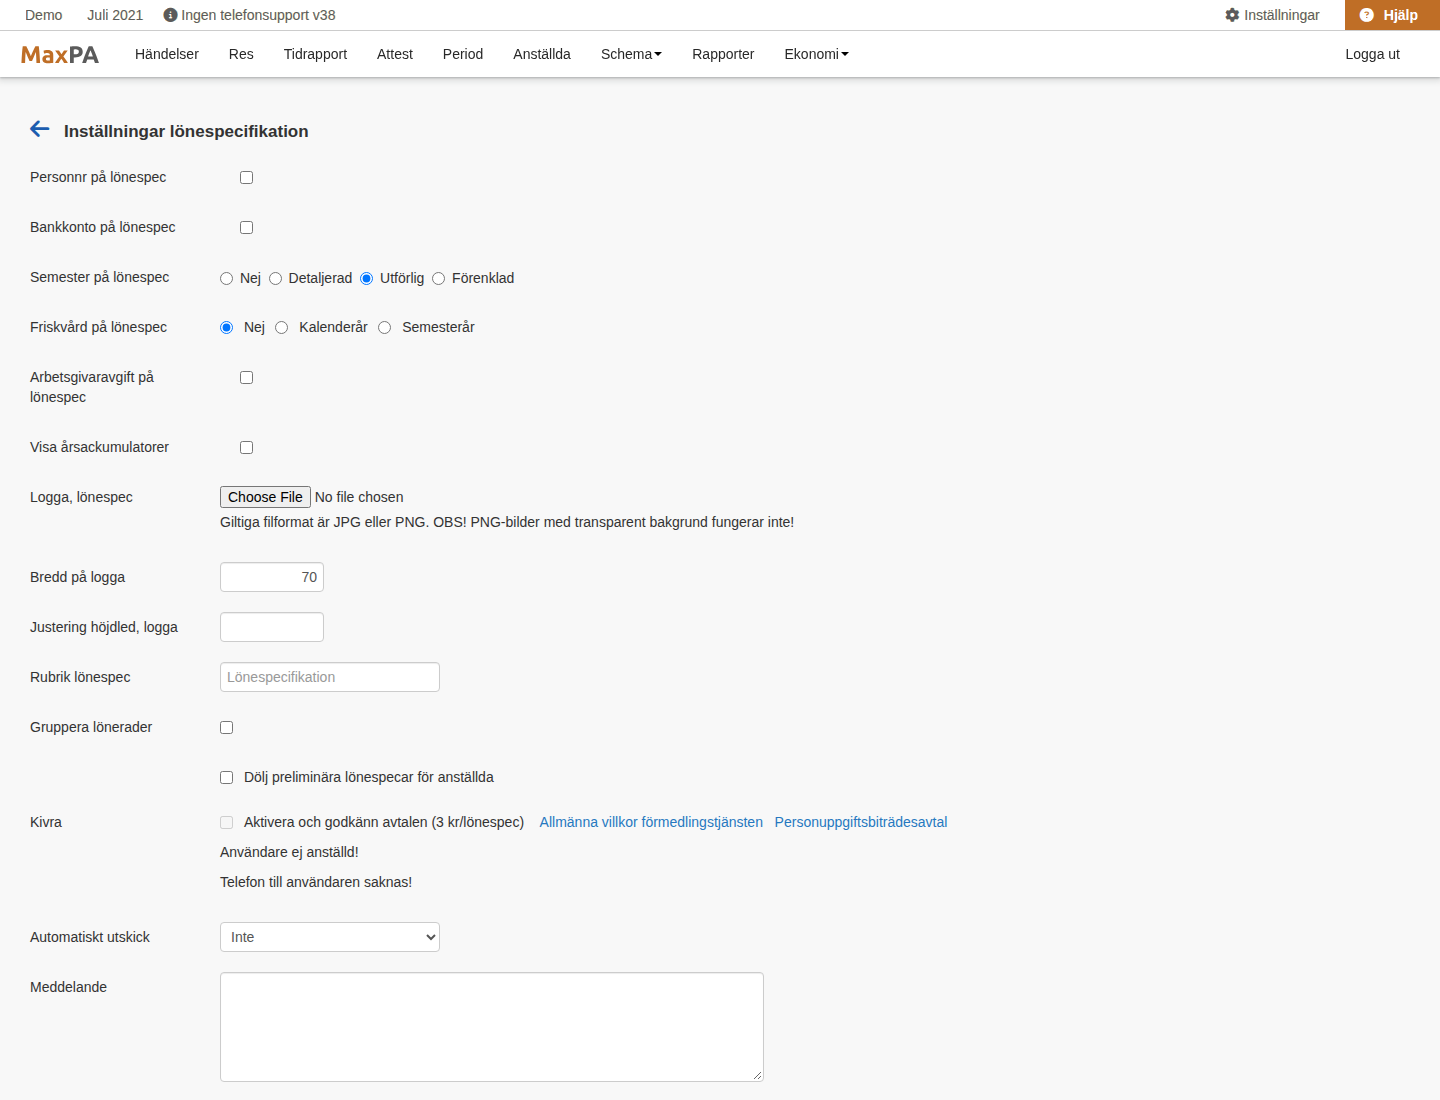Select the Utförlig radio option
This screenshot has height=1100, width=1440.
click(366, 278)
